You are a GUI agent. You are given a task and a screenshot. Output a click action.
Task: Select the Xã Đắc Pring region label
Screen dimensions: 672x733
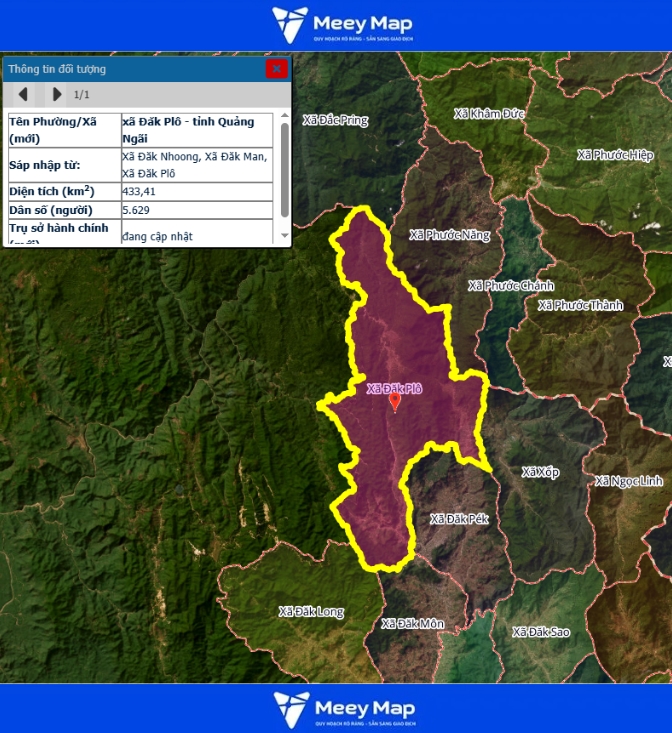click(338, 121)
